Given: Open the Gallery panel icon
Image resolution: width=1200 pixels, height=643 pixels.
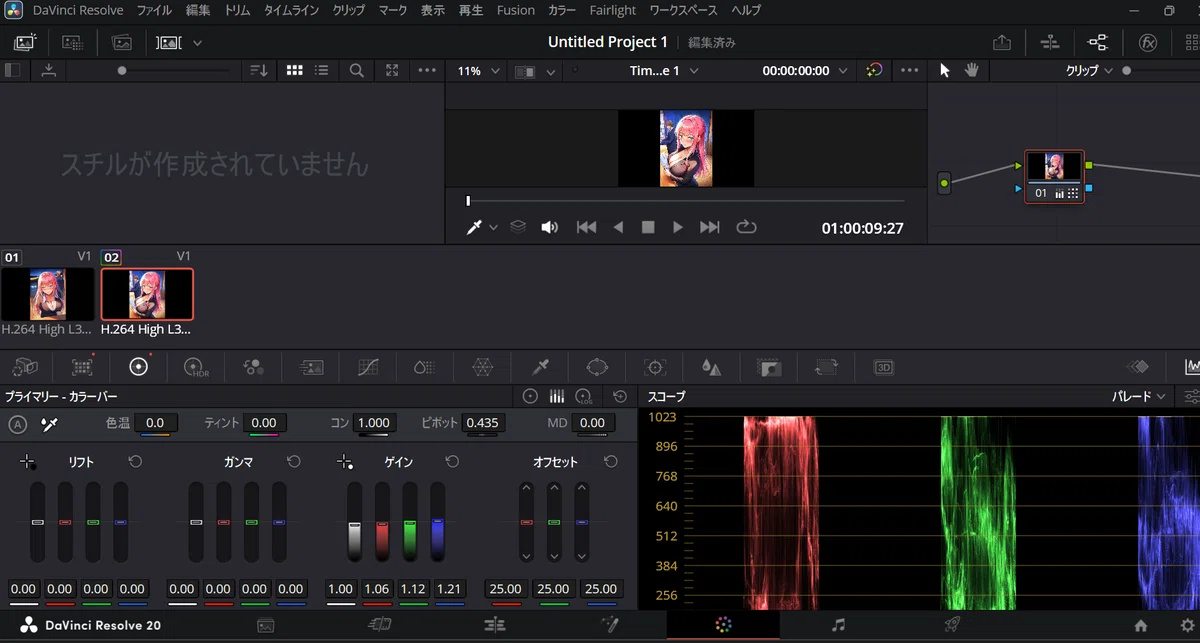Looking at the screenshot, I should pyautogui.click(x=25, y=43).
